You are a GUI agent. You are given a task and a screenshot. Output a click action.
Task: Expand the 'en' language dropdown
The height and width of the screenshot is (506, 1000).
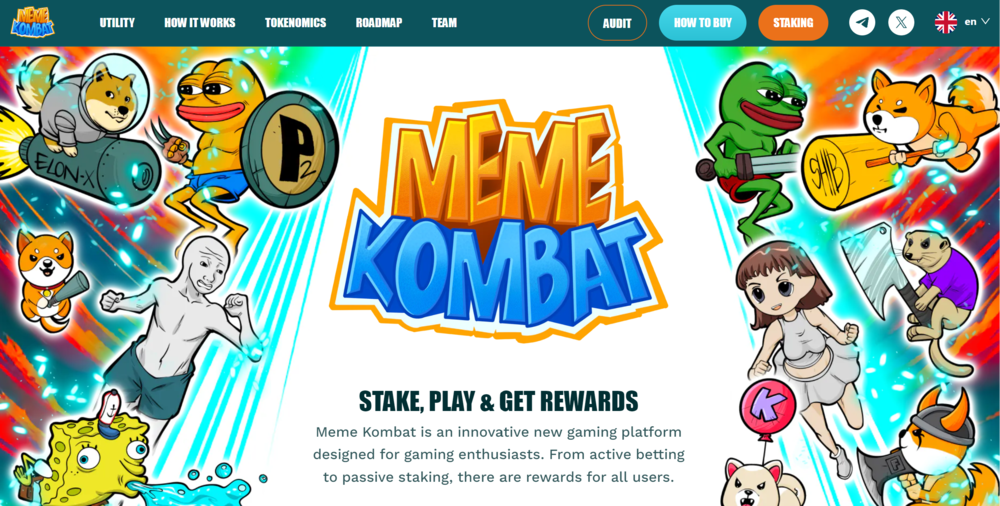pos(976,22)
